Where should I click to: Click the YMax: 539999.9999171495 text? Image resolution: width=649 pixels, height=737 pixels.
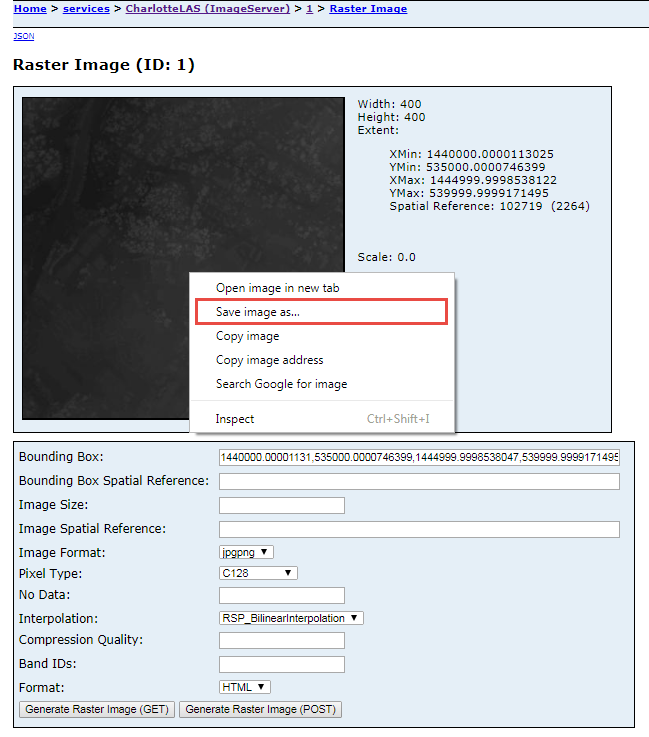[469, 193]
